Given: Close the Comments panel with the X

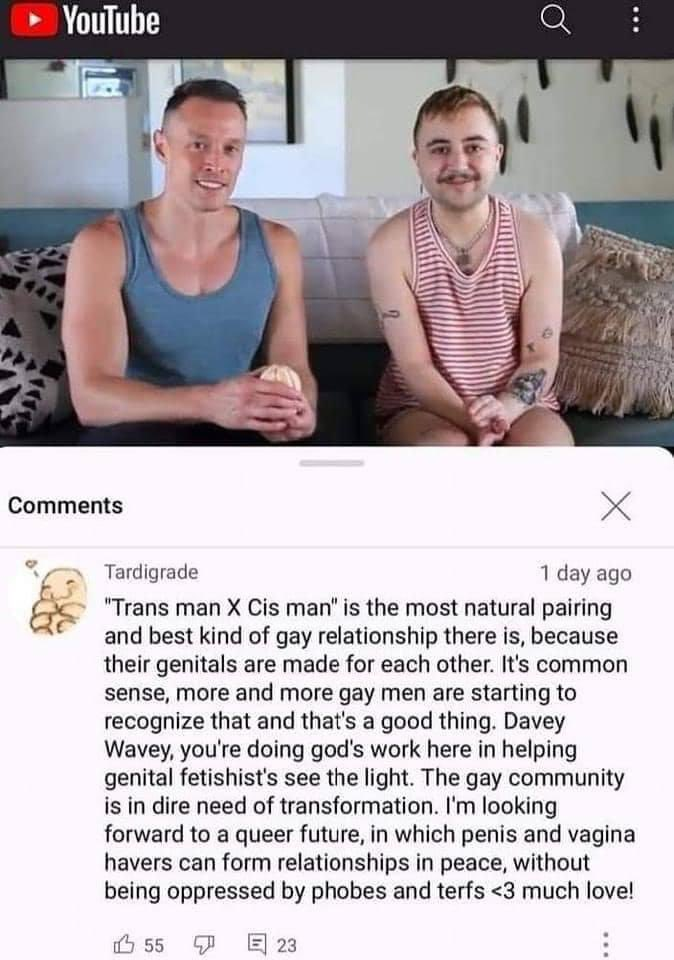Looking at the screenshot, I should click(615, 506).
